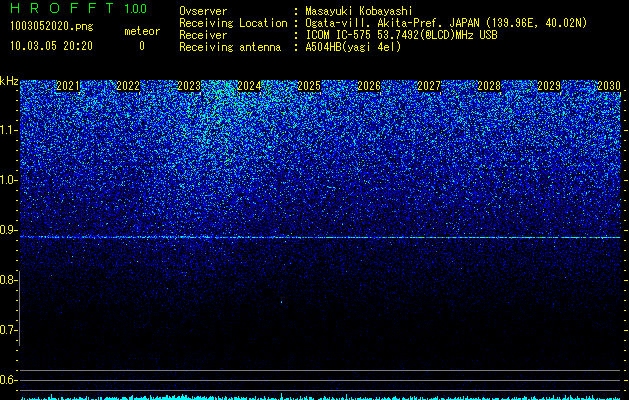Image resolution: width=629 pixels, height=400 pixels.
Task: Click the ICOM IC-575 receiver value
Action: coord(401,35)
